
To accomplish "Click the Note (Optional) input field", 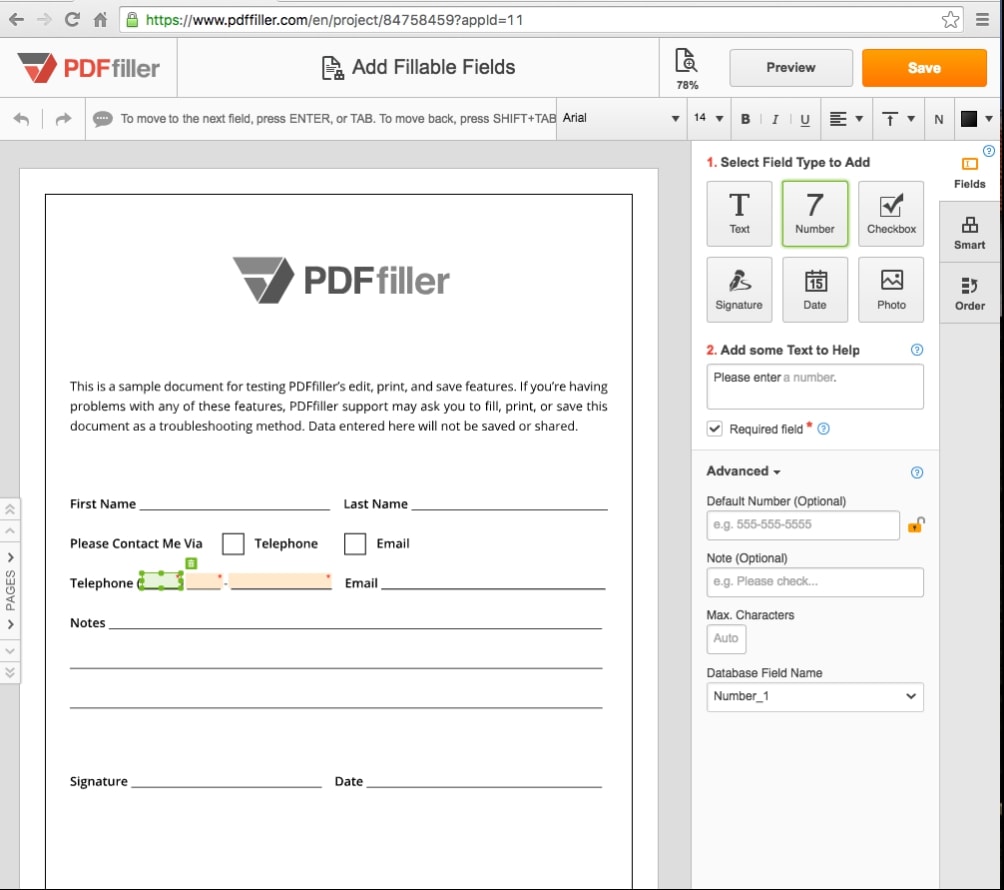I will point(814,582).
